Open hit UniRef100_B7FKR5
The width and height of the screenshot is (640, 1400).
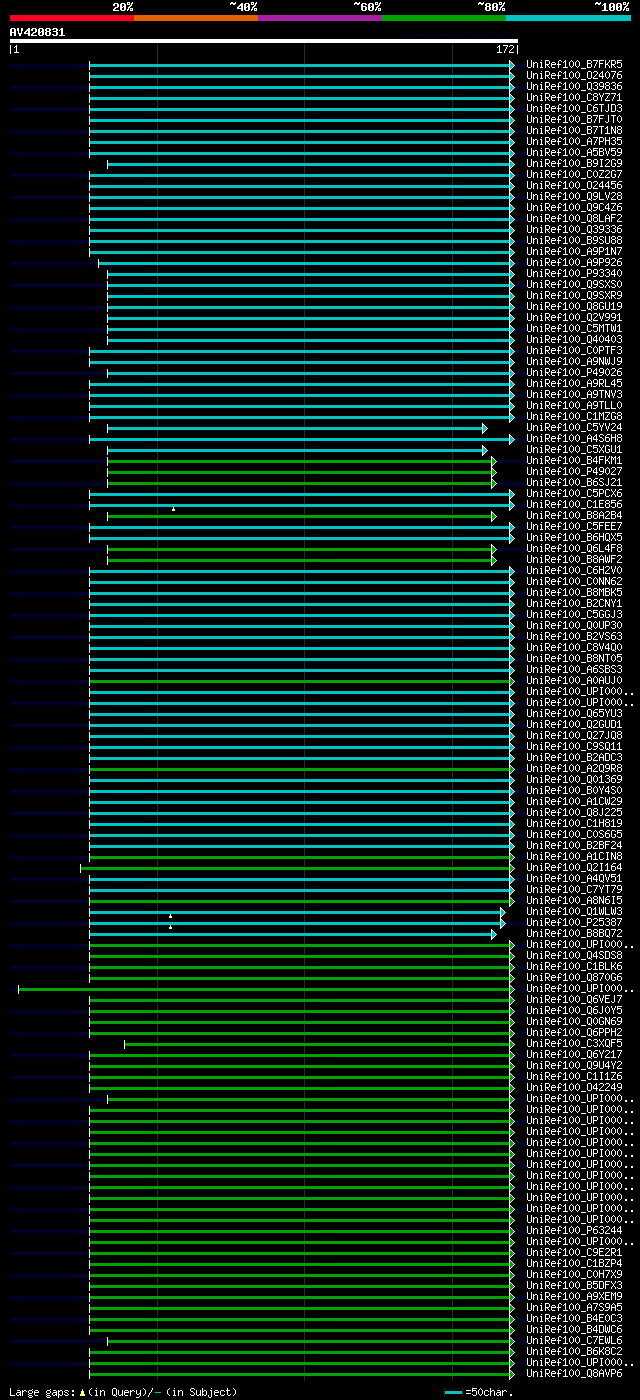click(574, 64)
